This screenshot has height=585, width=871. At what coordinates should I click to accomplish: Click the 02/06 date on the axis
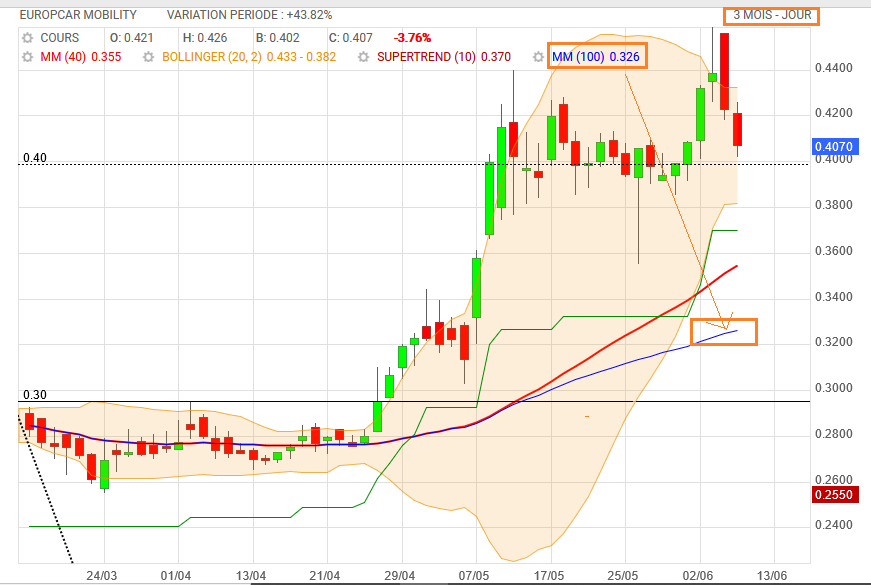click(x=698, y=576)
